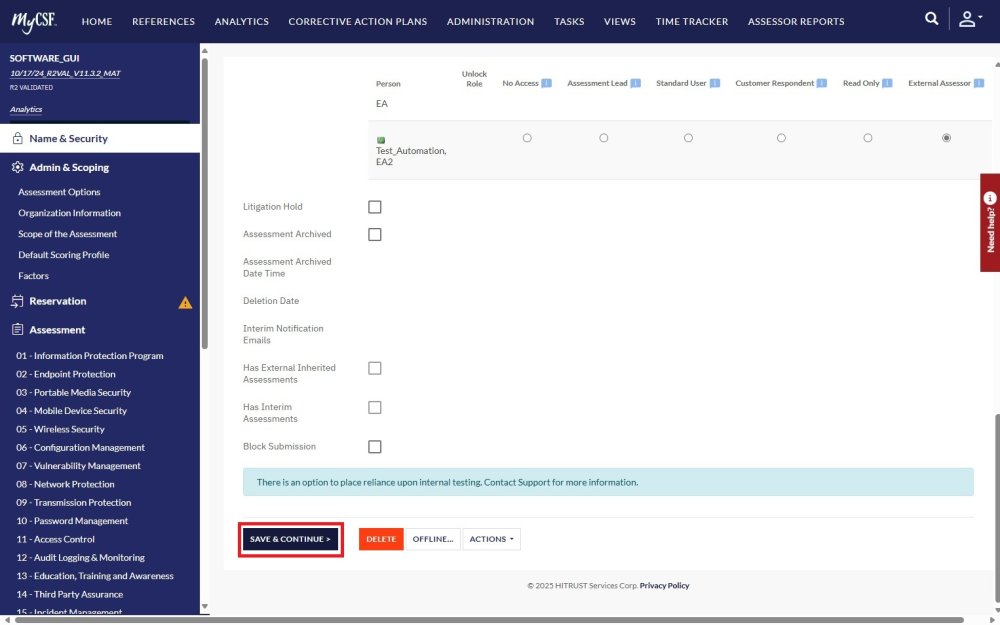Click the Admin & Scoping gear icon
Screen dimensions: 1000x625
click(17, 167)
